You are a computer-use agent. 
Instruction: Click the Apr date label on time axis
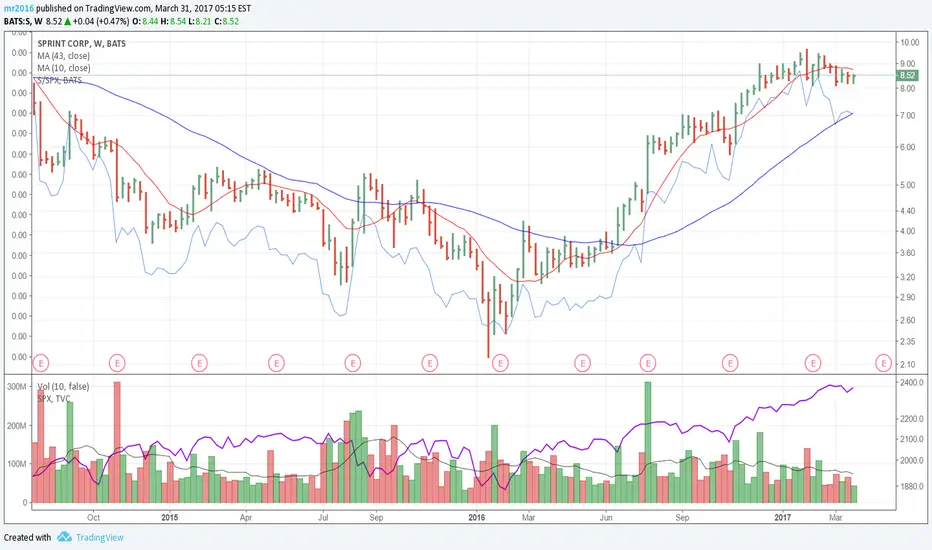[246, 517]
